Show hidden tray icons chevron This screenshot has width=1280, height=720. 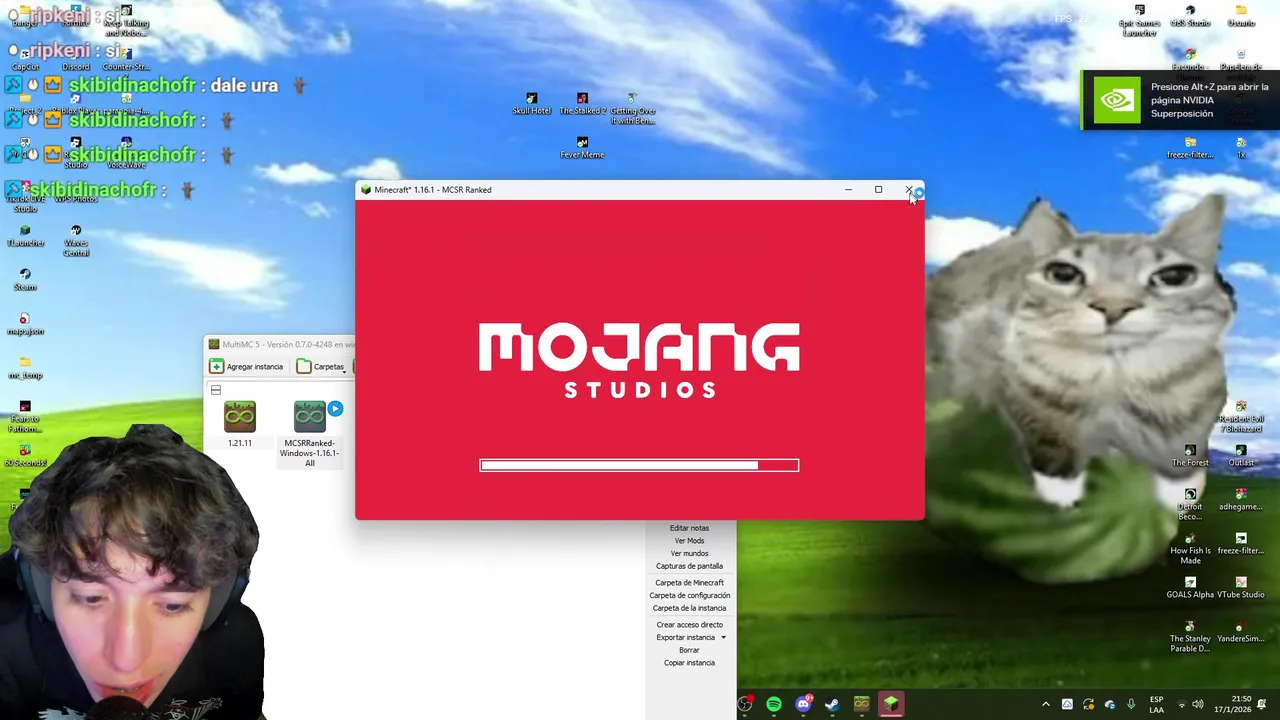(1046, 704)
